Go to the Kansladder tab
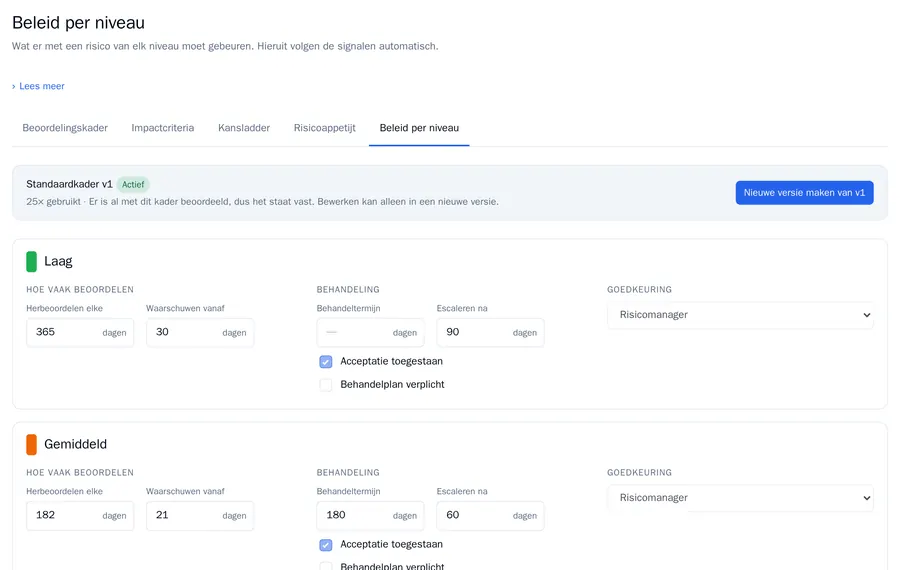The image size is (900, 570). point(244,128)
